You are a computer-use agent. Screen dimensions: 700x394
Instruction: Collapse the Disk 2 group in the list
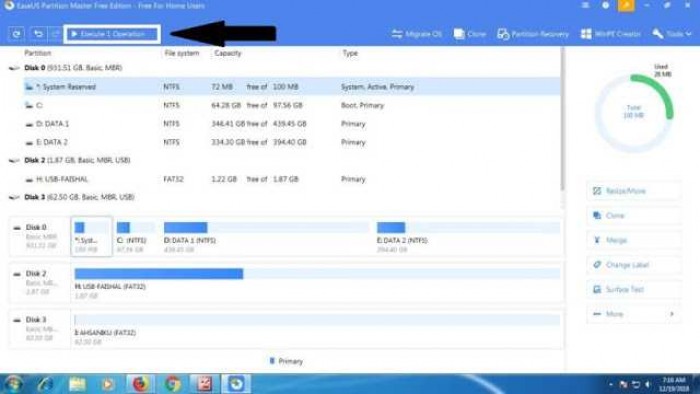pyautogui.click(x=14, y=161)
